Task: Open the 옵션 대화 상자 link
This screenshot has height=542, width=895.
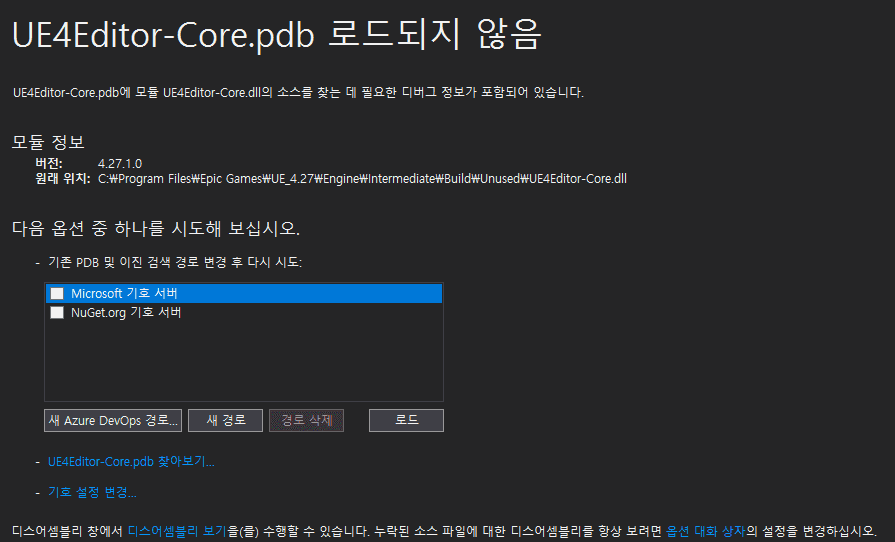Action: (705, 531)
